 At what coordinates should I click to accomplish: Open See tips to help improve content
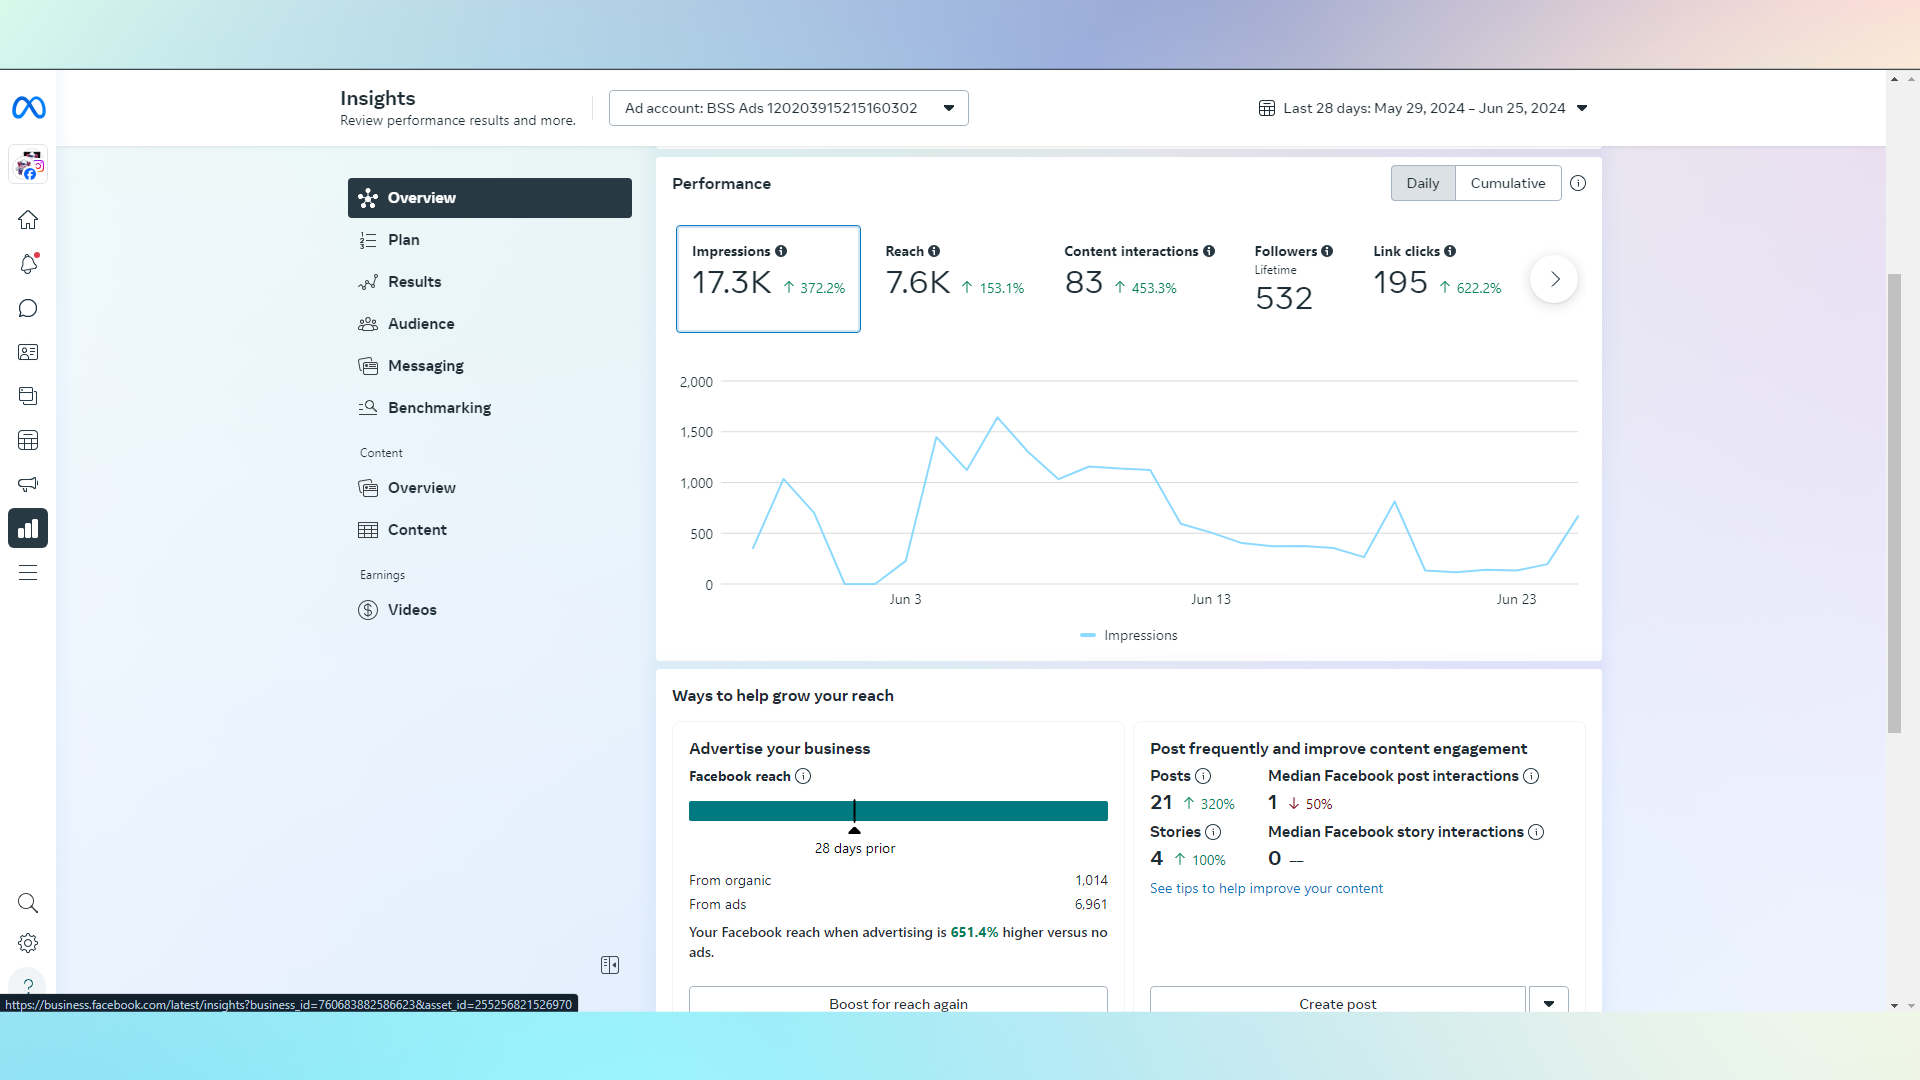click(x=1266, y=888)
